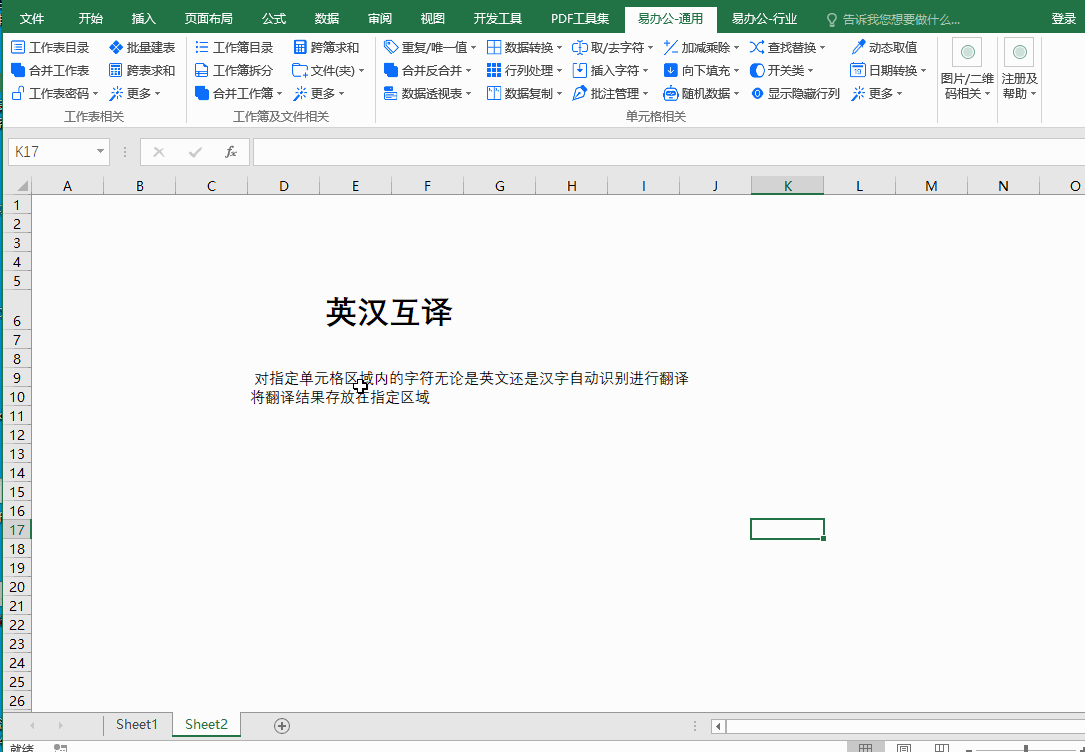Open the 工作表目录 sheet directory tool
This screenshot has width=1085, height=752.
51,48
